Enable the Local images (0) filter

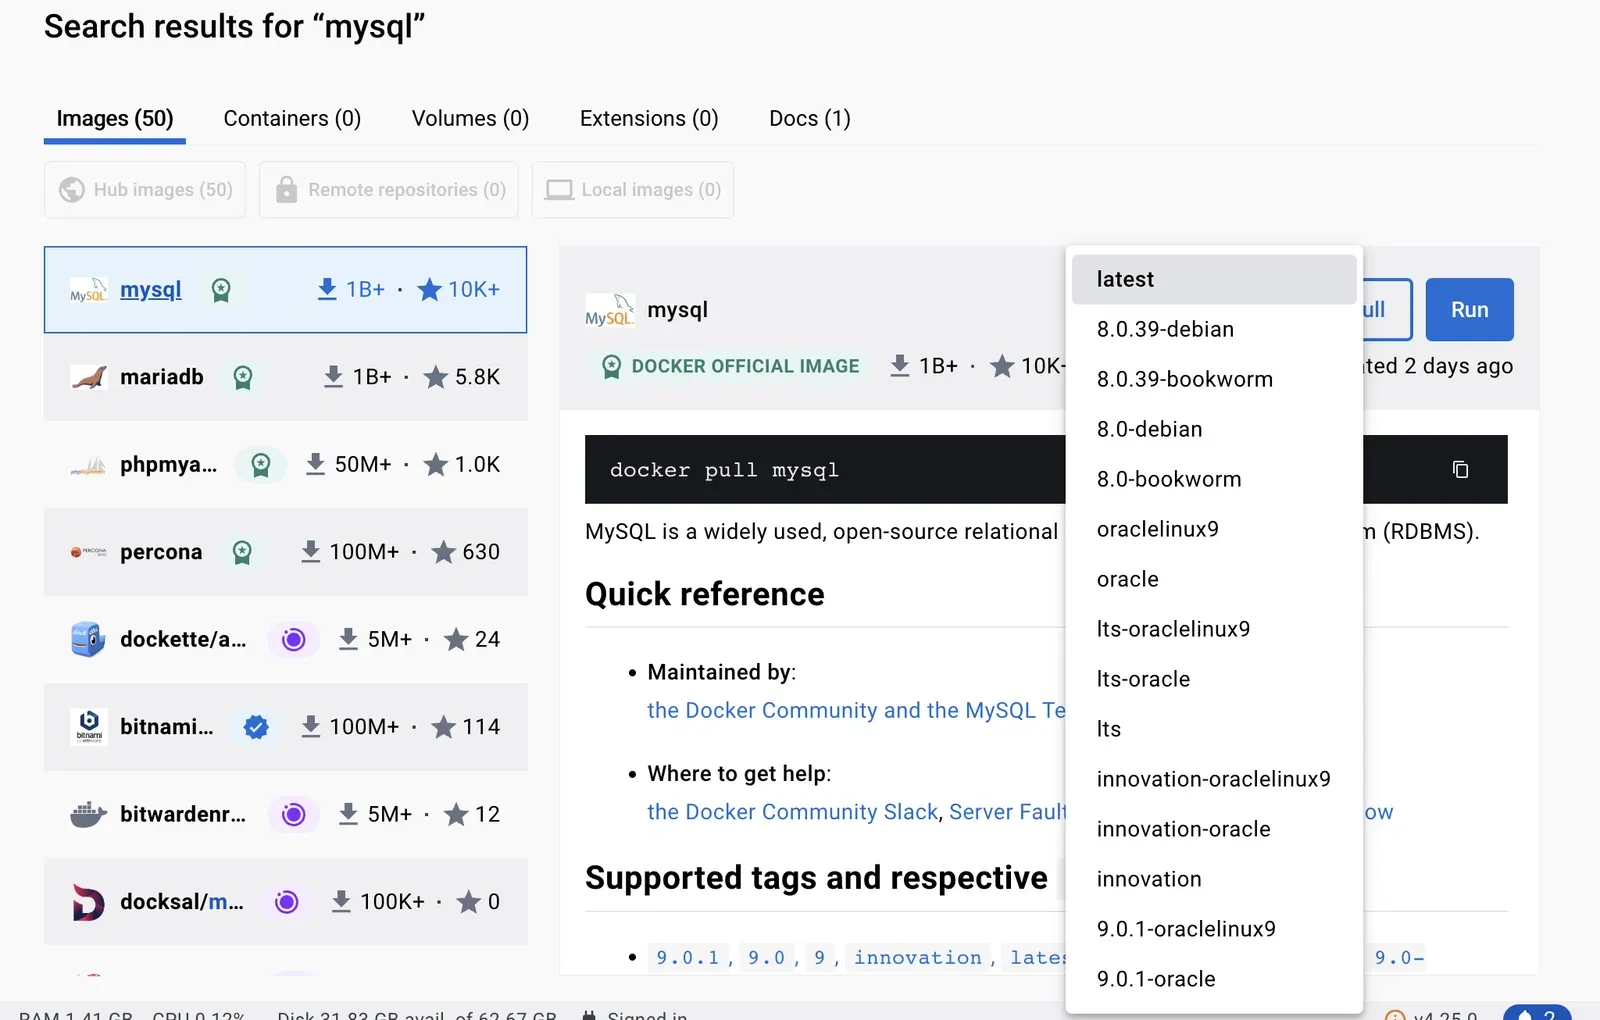[632, 190]
